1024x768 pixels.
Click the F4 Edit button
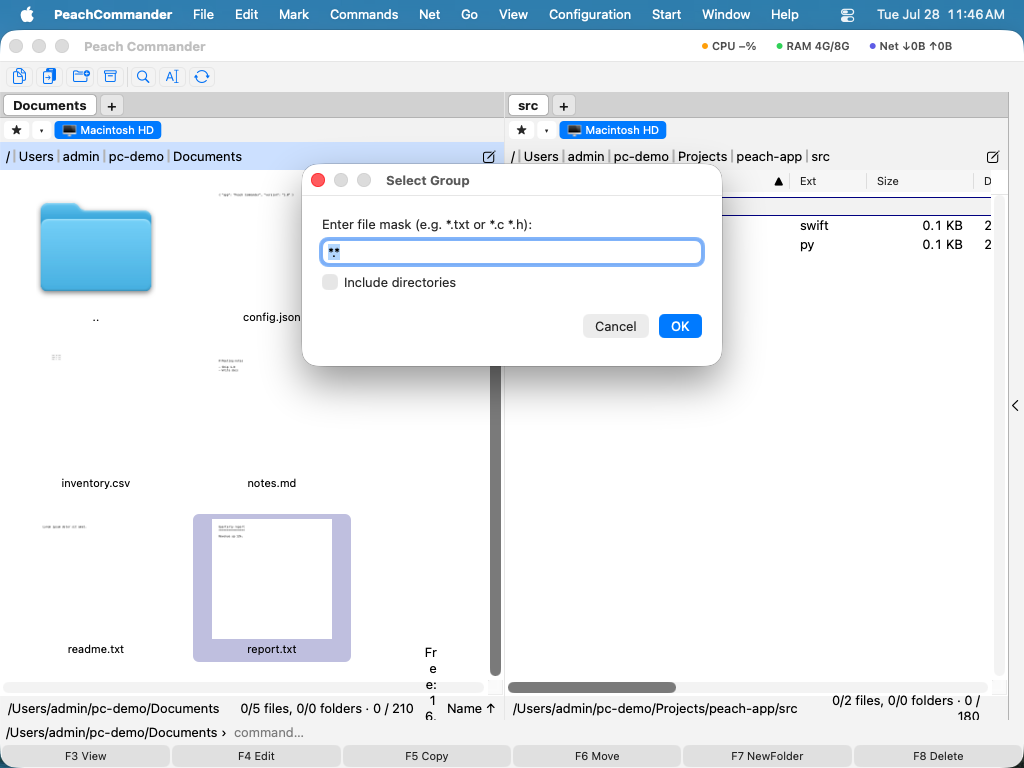[x=256, y=756]
